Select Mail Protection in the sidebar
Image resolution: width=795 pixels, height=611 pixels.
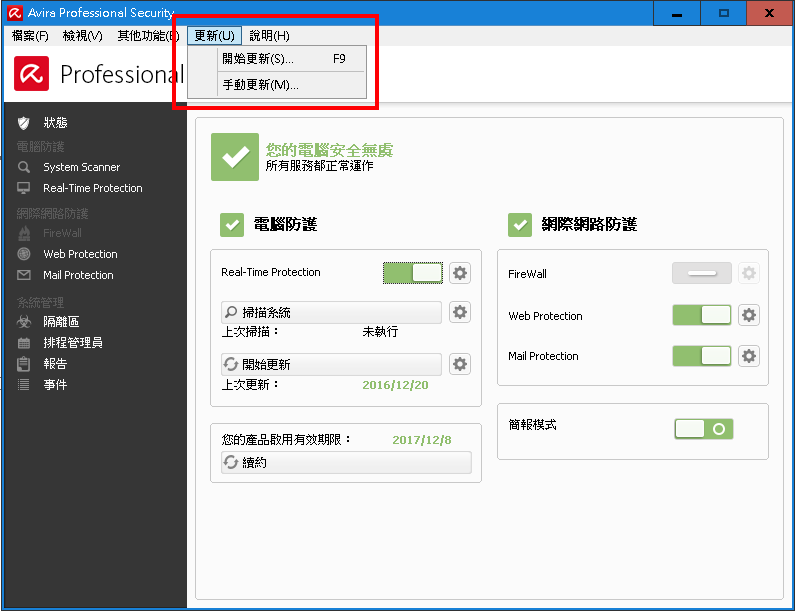tap(78, 275)
